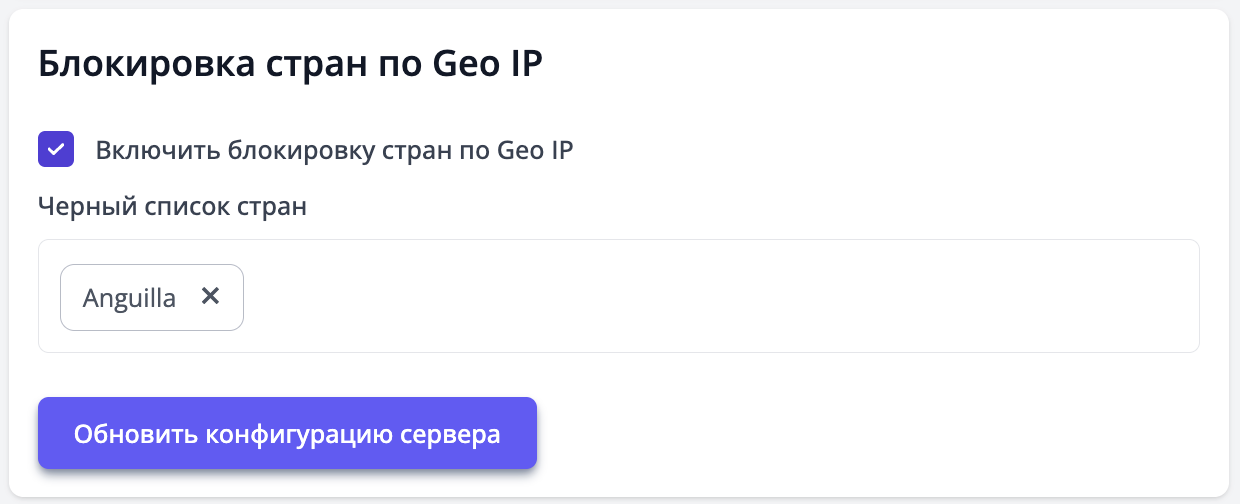Update the server configuration
Image resolution: width=1240 pixels, height=504 pixels.
[287, 434]
